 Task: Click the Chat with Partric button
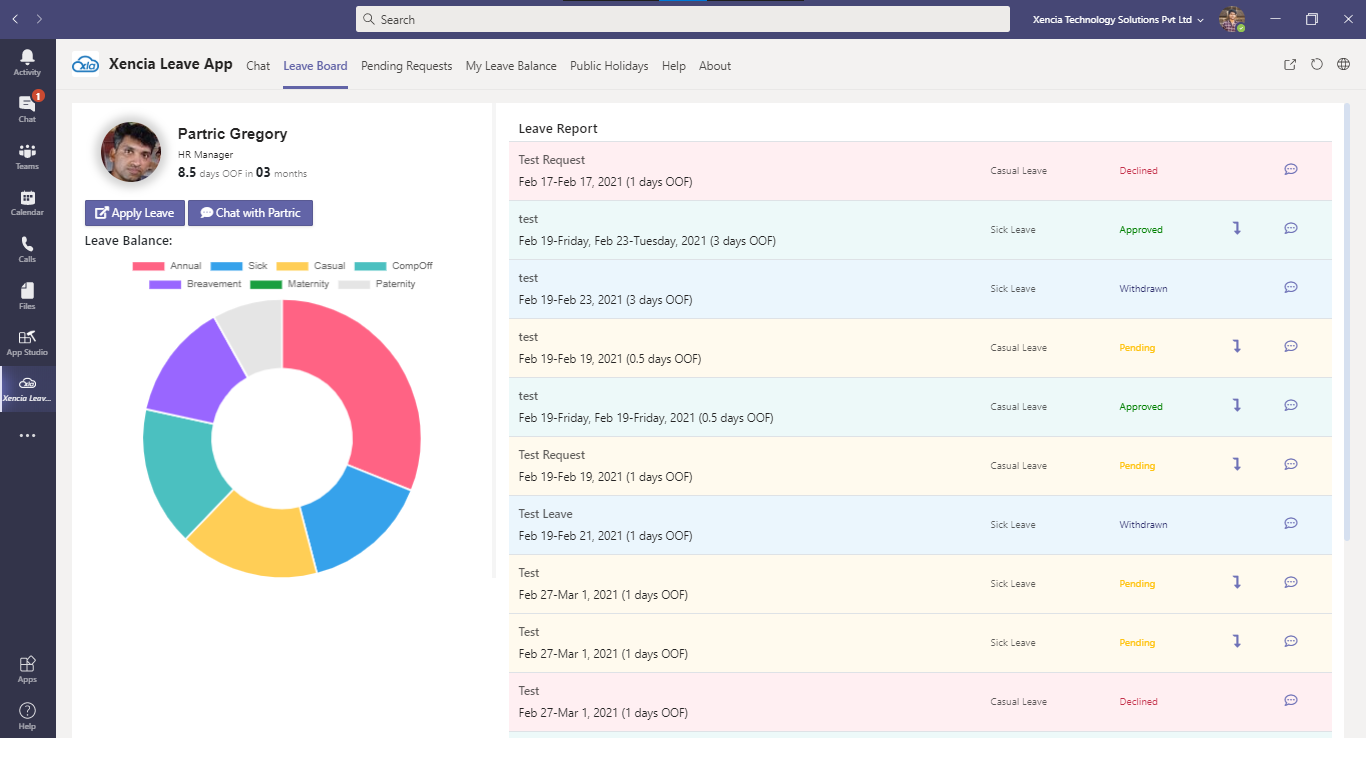tap(249, 212)
